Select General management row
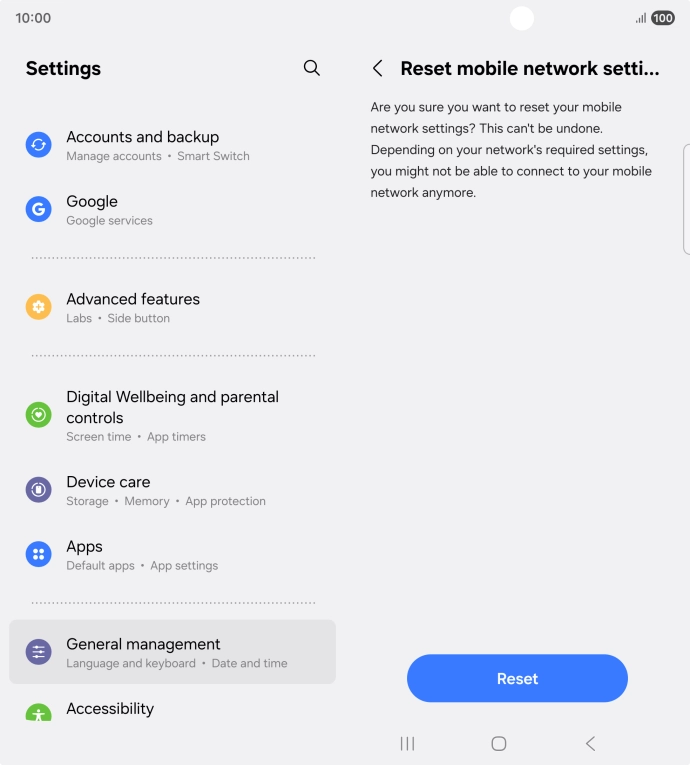Viewport: 690px width, 765px height. pos(172,652)
